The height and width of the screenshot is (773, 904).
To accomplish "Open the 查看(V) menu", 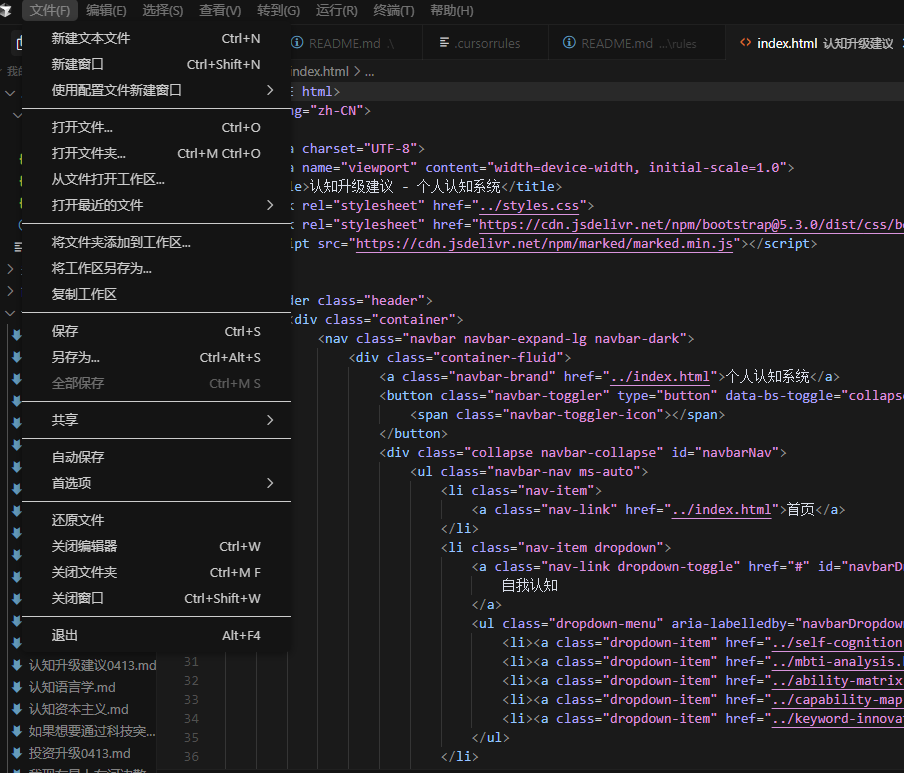I will 220,10.
